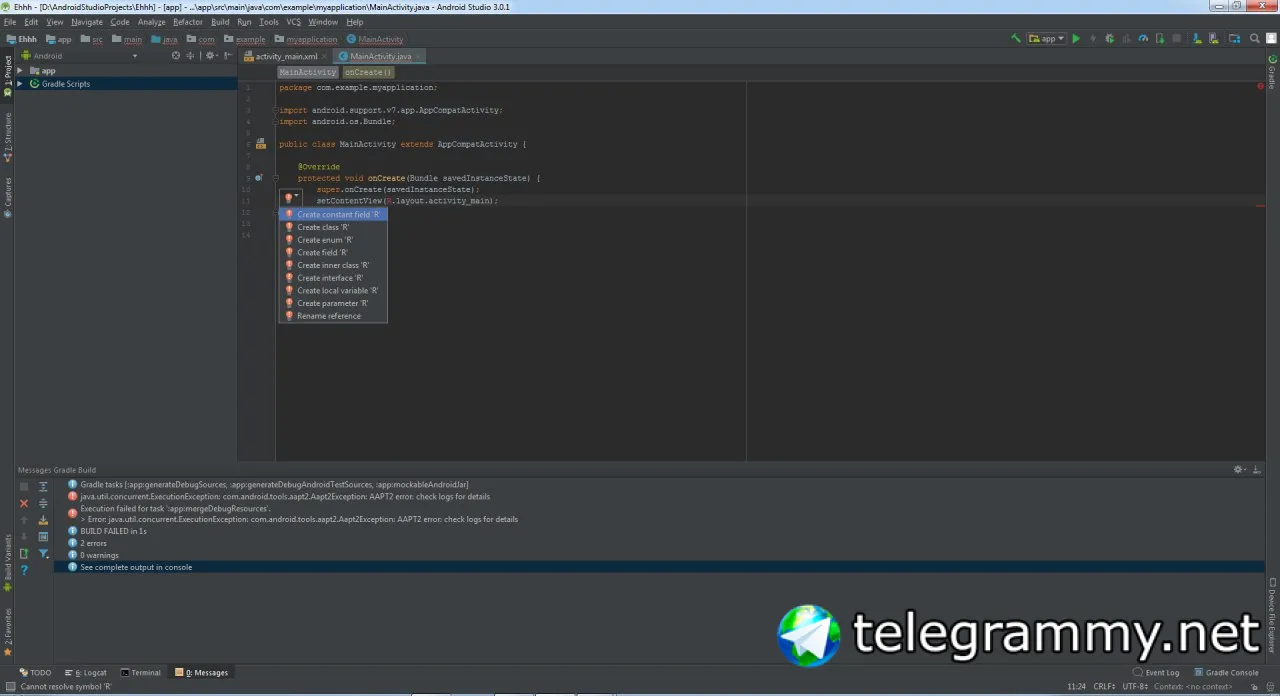Click the red X close icon in Messages
Viewport: 1280px width, 696px height.
(x=24, y=503)
